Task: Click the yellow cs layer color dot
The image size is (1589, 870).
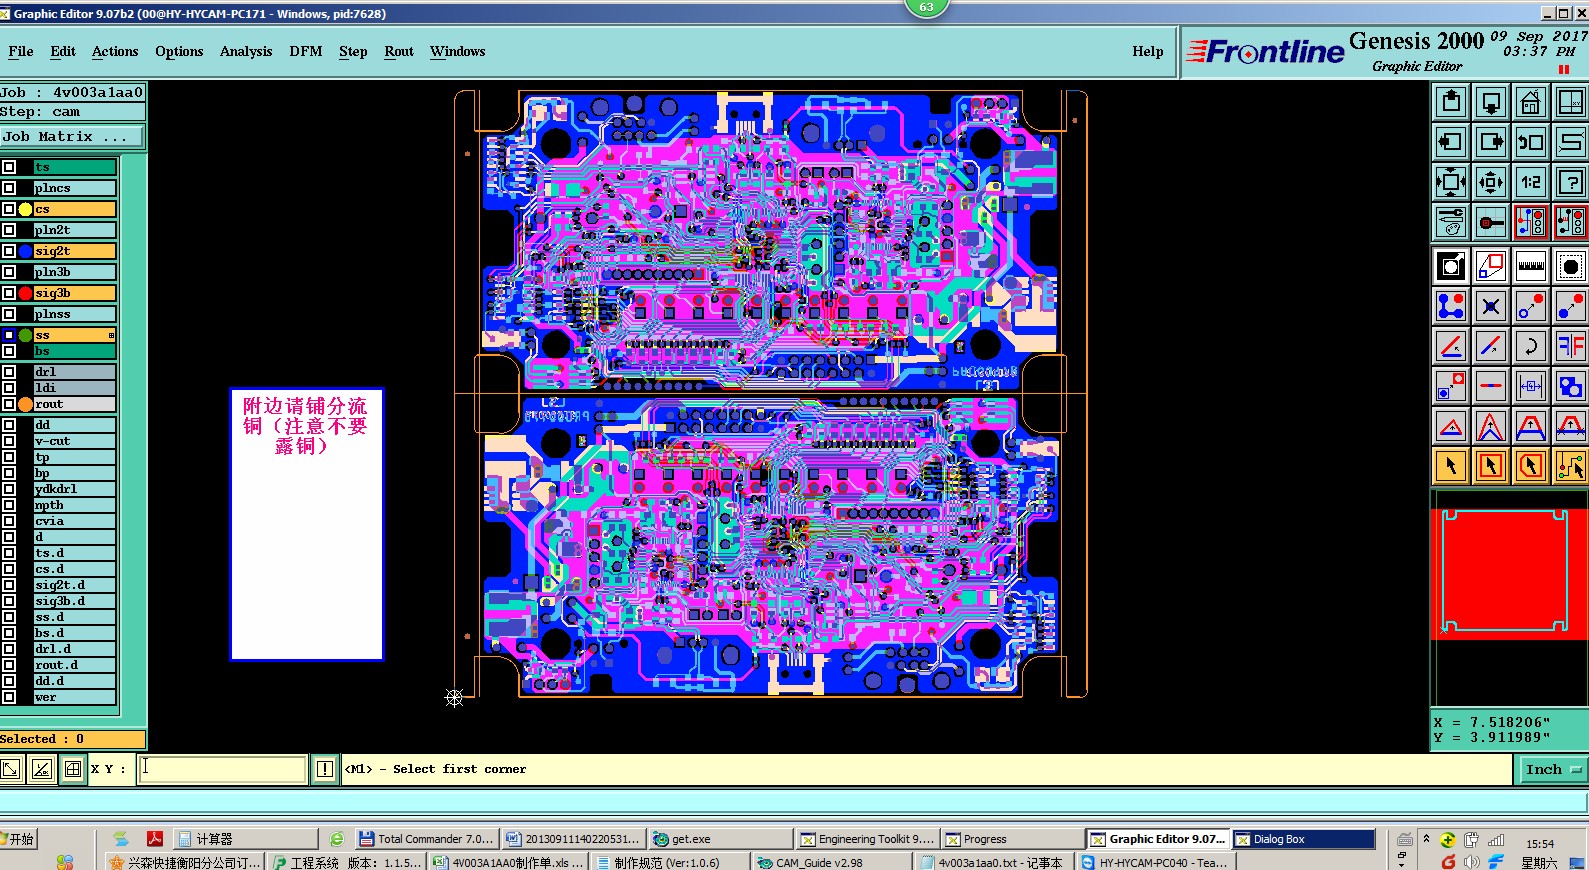Action: pos(26,209)
